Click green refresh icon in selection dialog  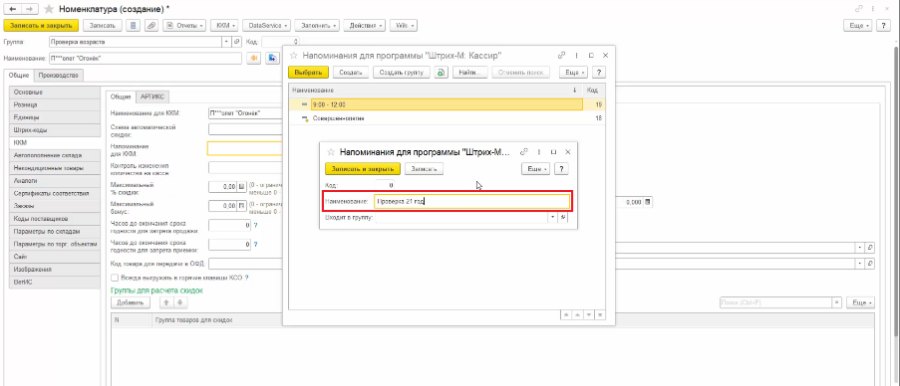[441, 72]
